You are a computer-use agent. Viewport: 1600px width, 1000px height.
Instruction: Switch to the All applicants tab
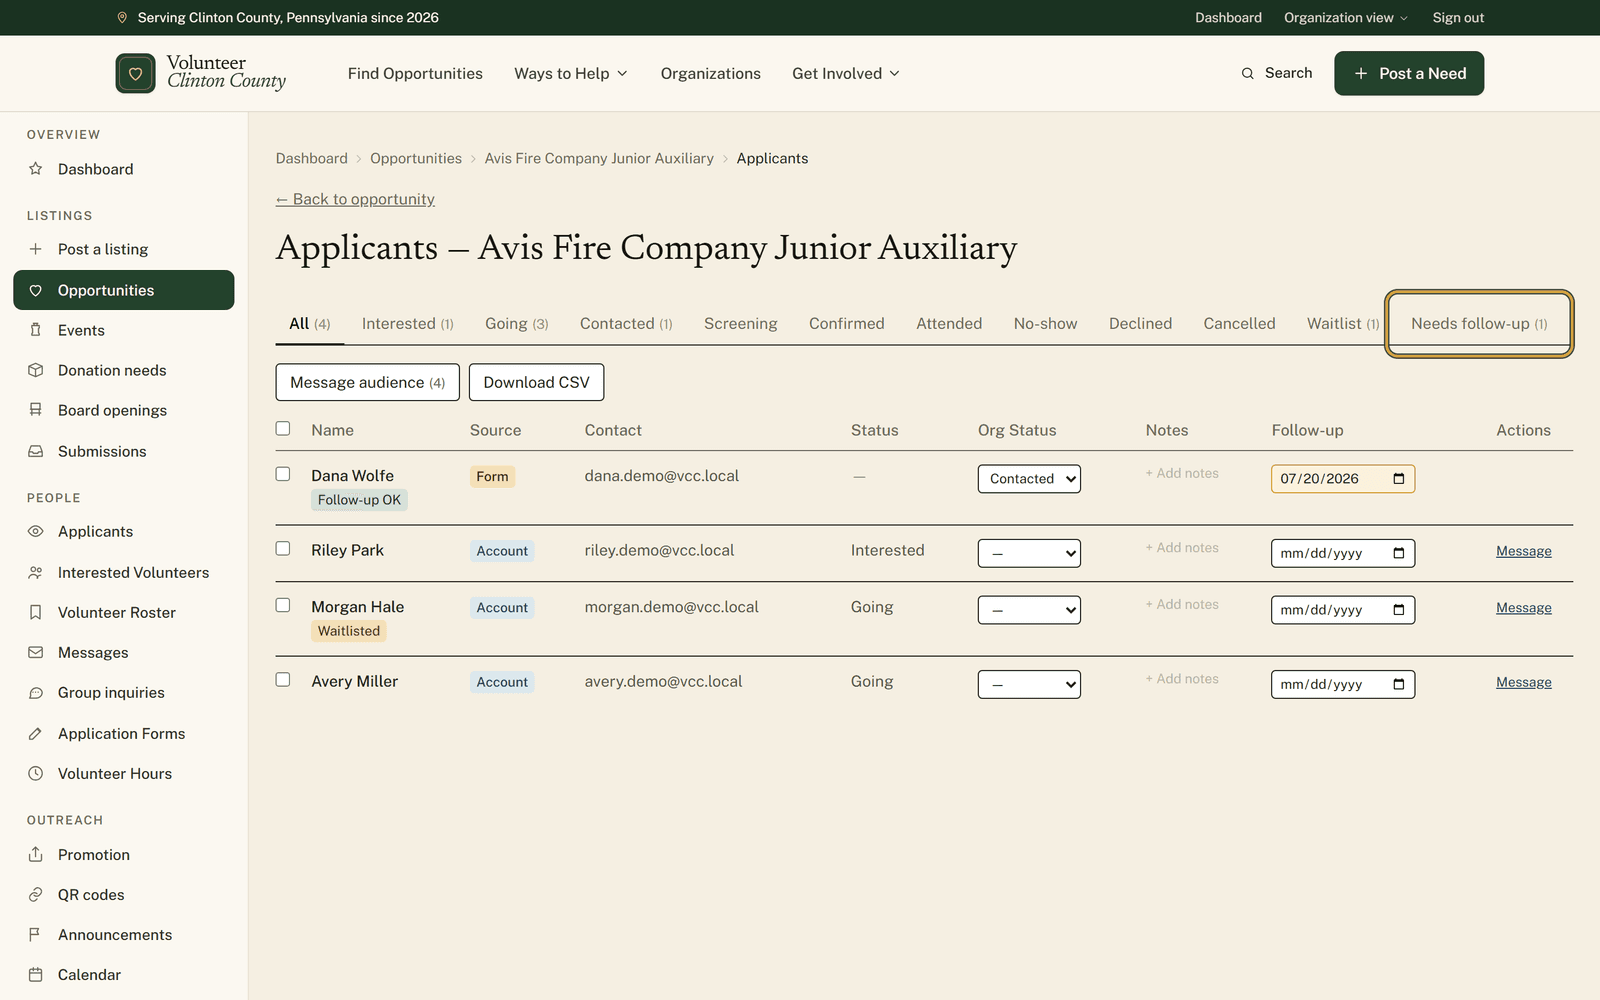point(310,324)
